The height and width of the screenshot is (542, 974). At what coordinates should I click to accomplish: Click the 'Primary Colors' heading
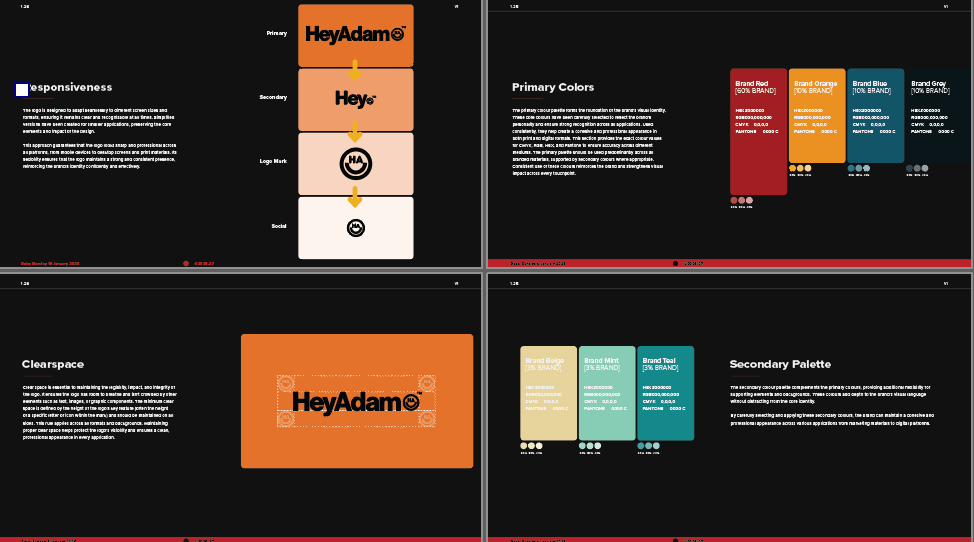[x=553, y=88]
